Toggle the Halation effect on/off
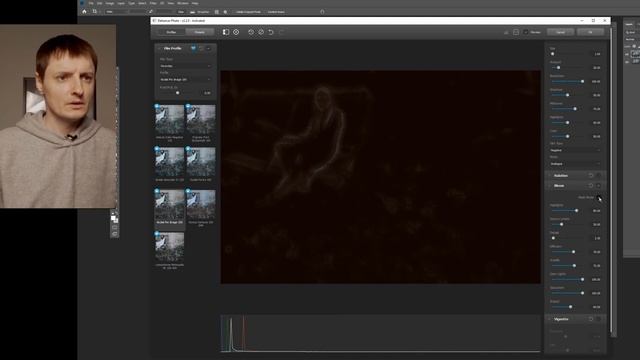The width and height of the screenshot is (640, 360). 598,176
